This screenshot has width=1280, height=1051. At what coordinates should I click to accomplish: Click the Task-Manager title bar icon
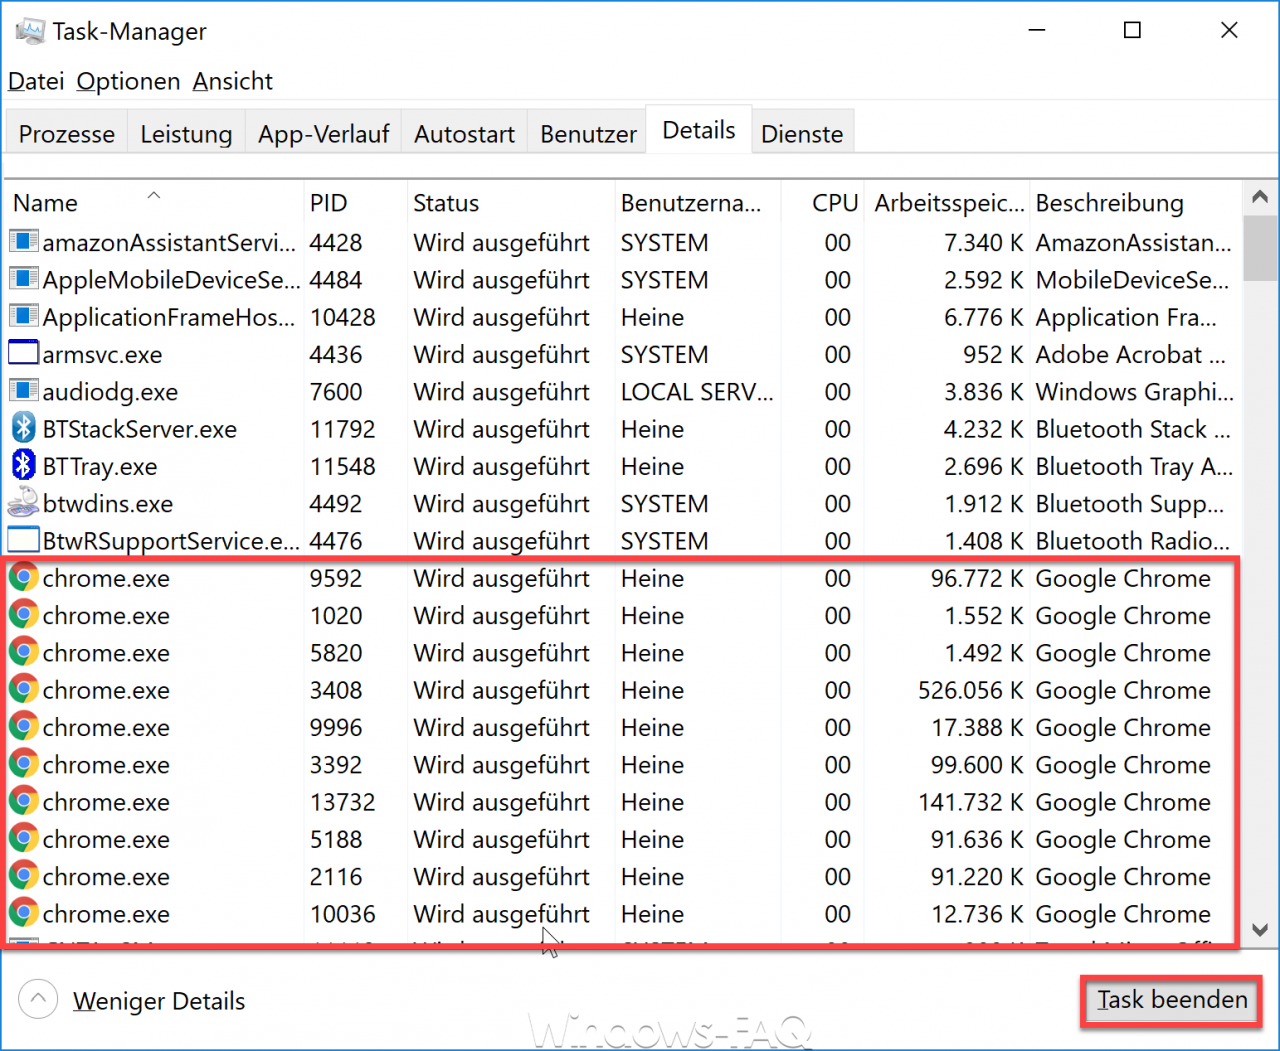coord(30,31)
